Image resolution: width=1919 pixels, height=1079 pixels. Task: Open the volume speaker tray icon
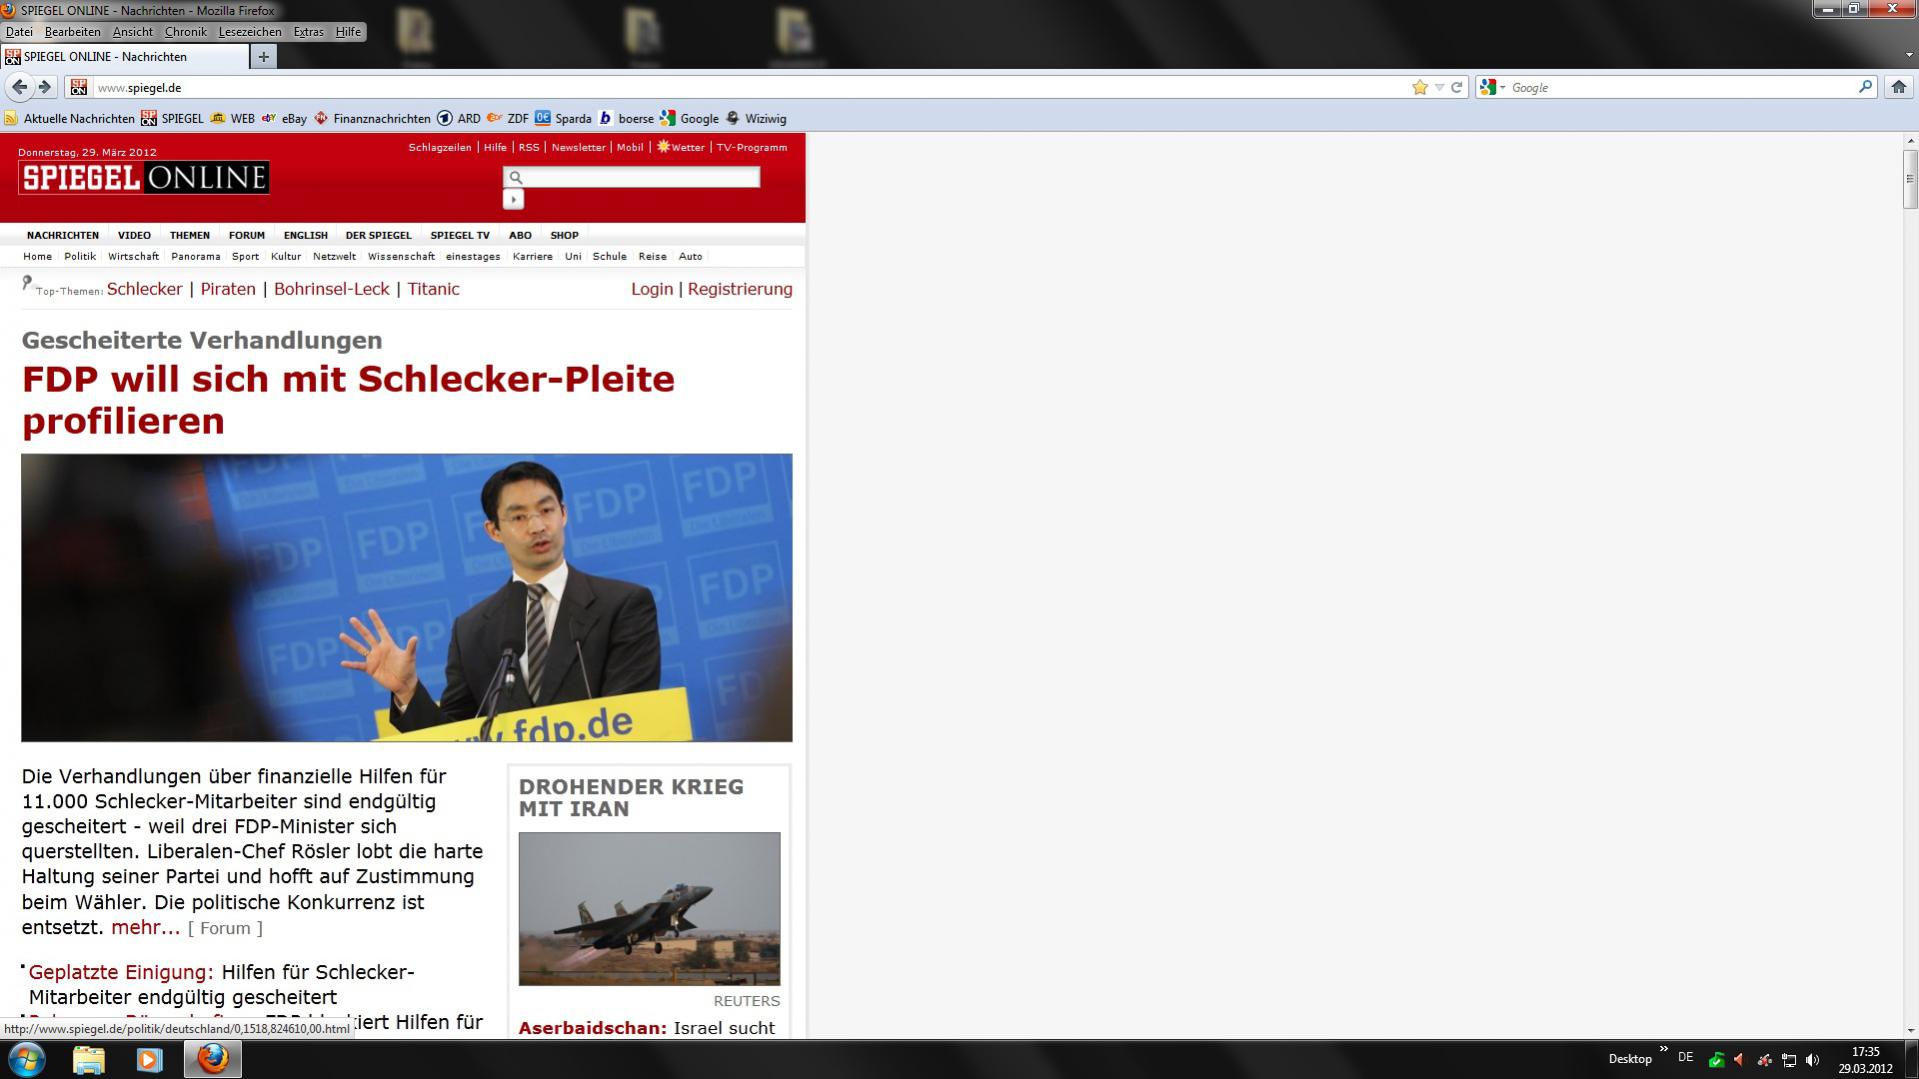click(1812, 1060)
